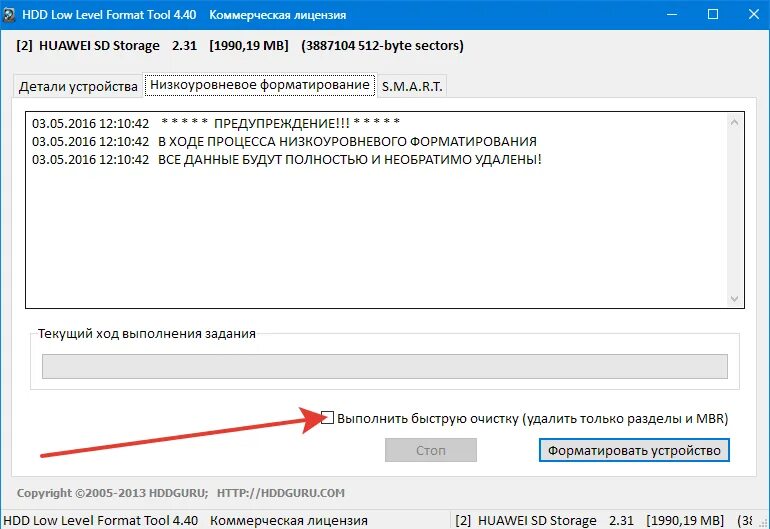The width and height of the screenshot is (770, 529).
Task: Click the Стоп button
Action: [x=431, y=450]
